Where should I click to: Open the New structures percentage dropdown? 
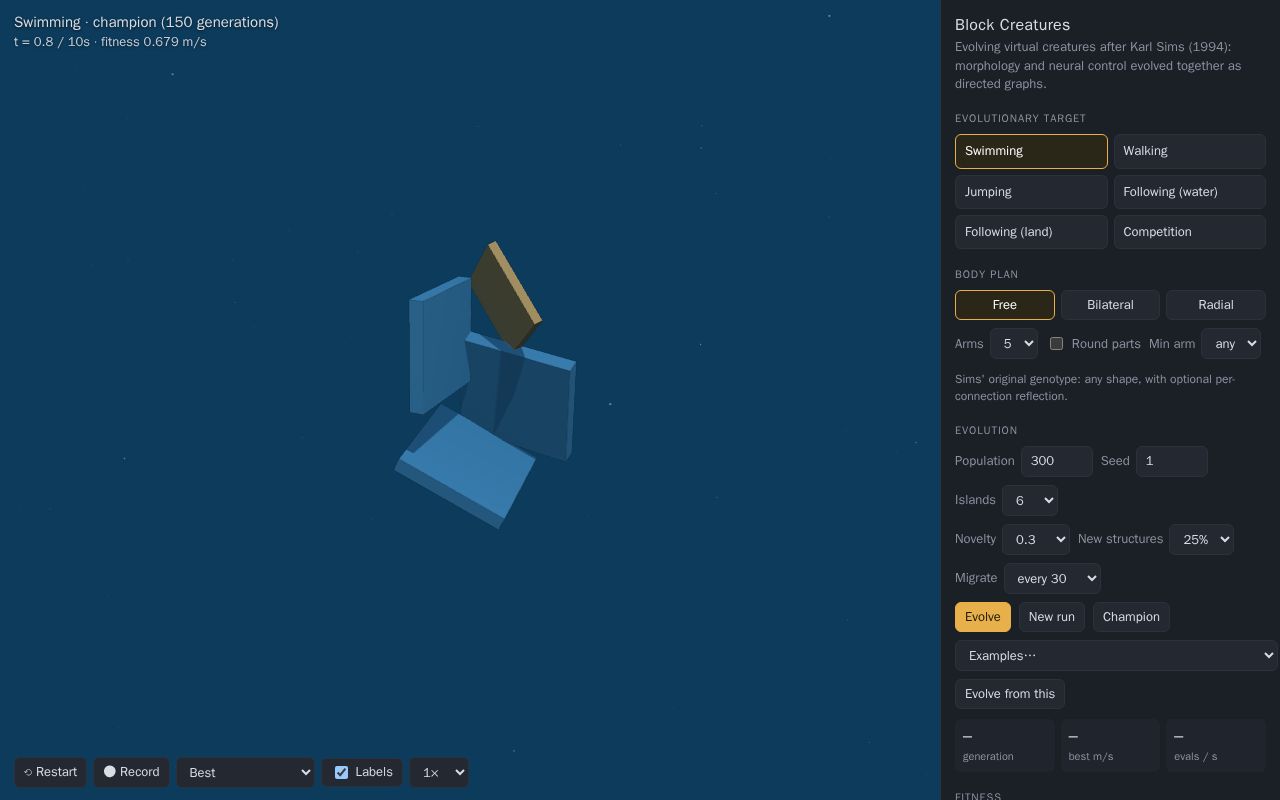point(1201,539)
